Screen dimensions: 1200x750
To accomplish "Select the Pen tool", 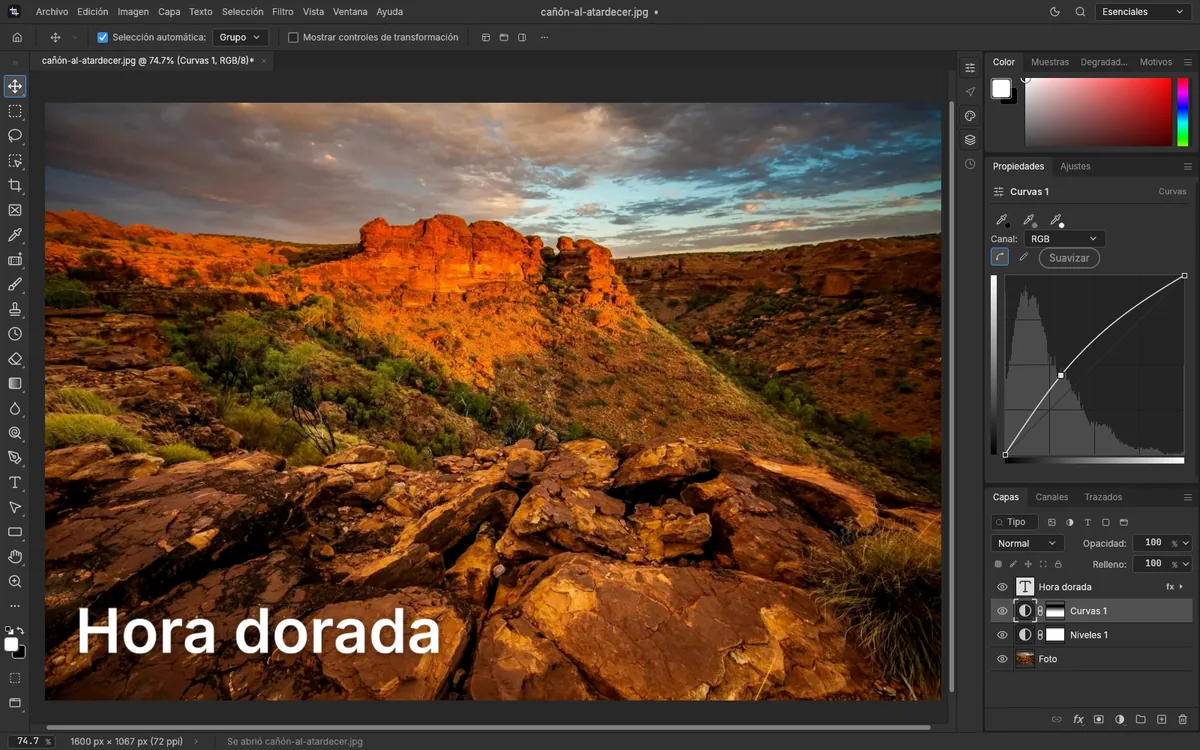I will point(15,458).
